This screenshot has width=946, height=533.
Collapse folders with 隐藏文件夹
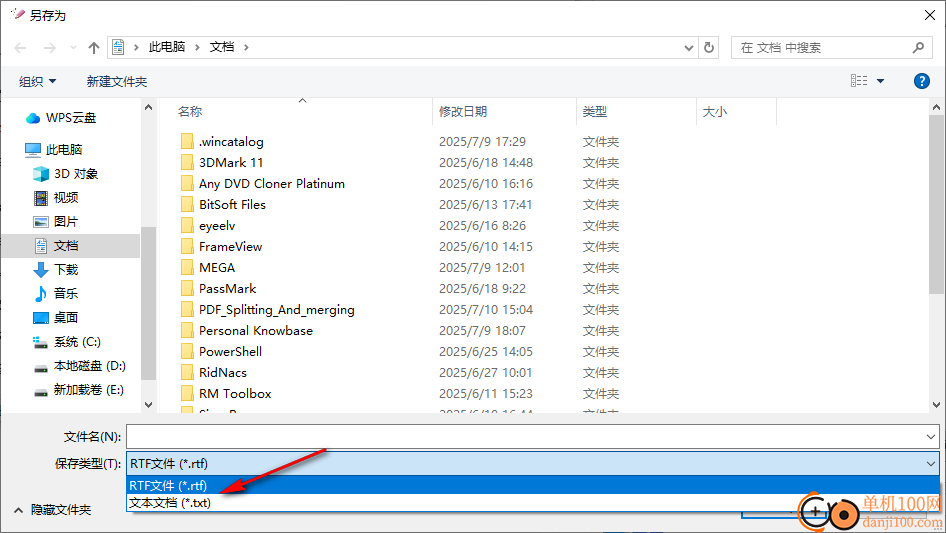52,510
